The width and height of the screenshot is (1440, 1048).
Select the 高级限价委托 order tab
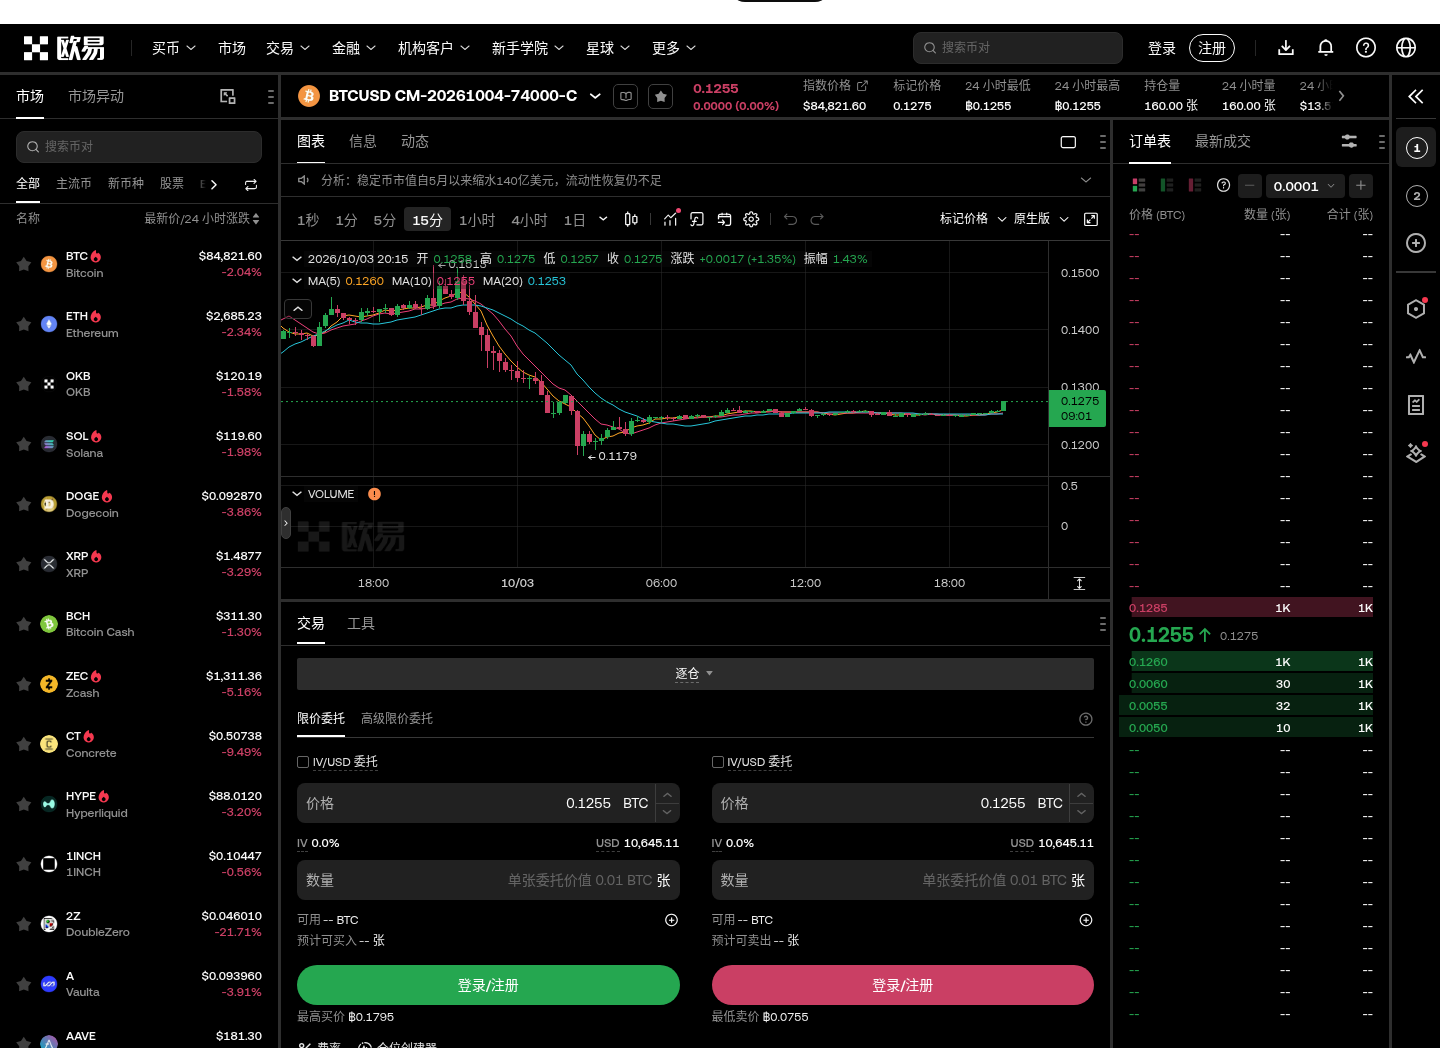397,719
